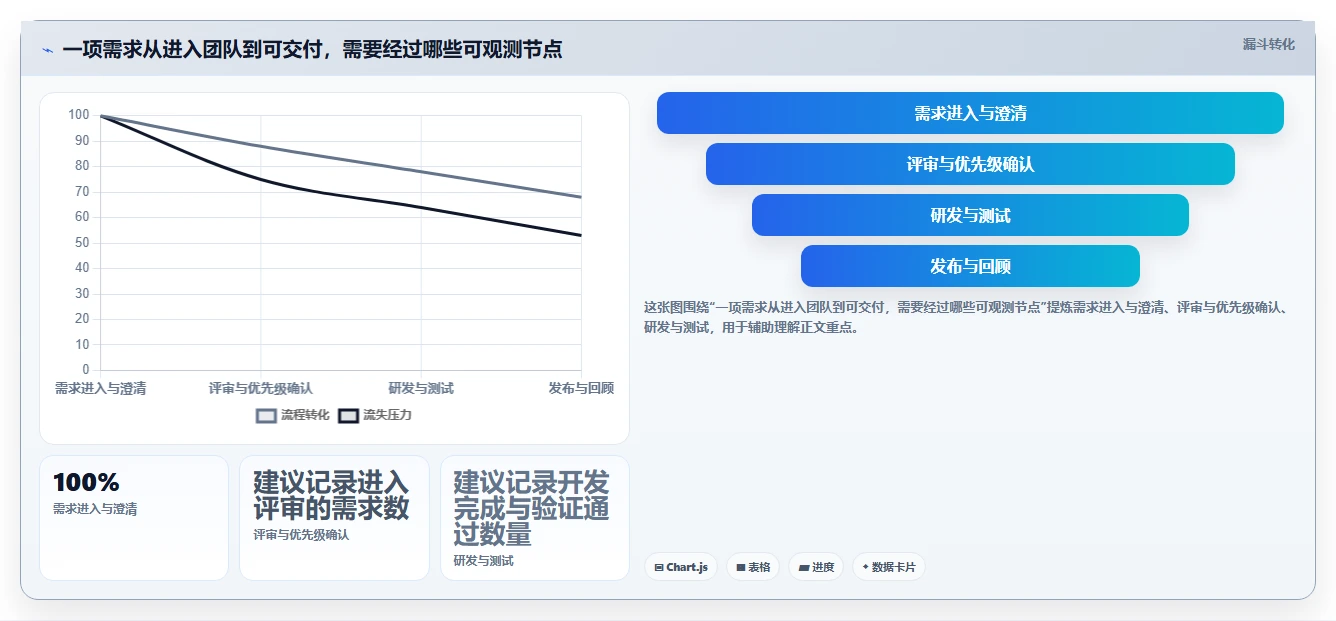Click the 流失压力 legend color box
This screenshot has height=621, width=1336.
coord(348,415)
